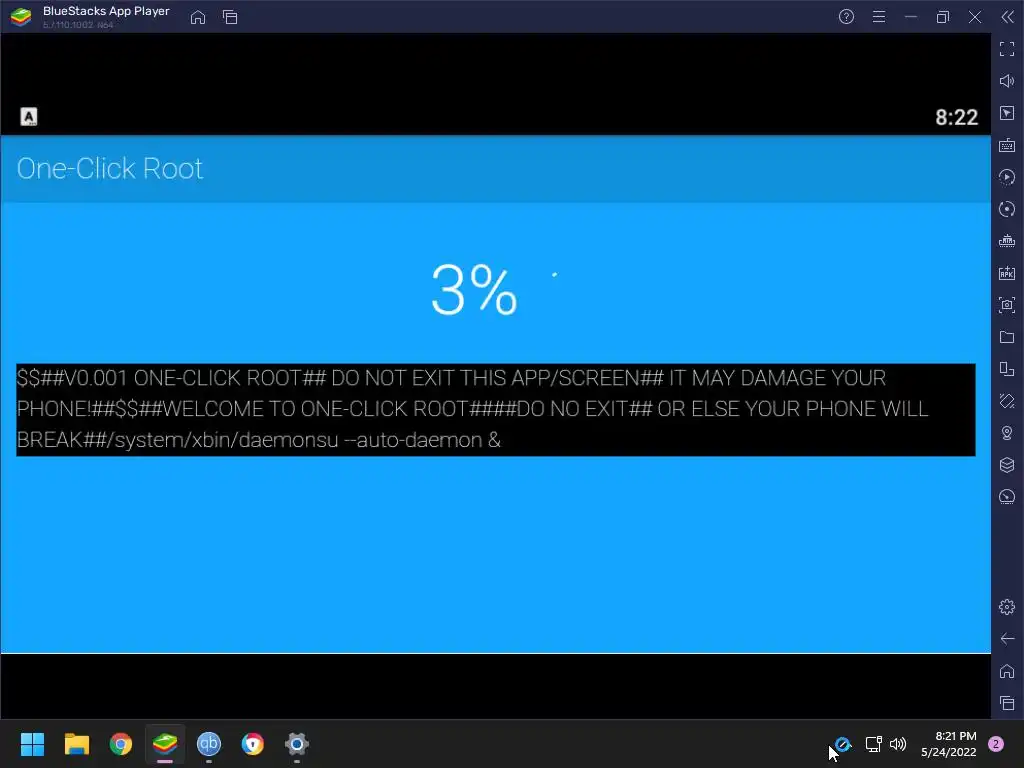Viewport: 1024px width, 768px height.
Task: Click the Install APK sidebar icon
Action: pos(1007,273)
